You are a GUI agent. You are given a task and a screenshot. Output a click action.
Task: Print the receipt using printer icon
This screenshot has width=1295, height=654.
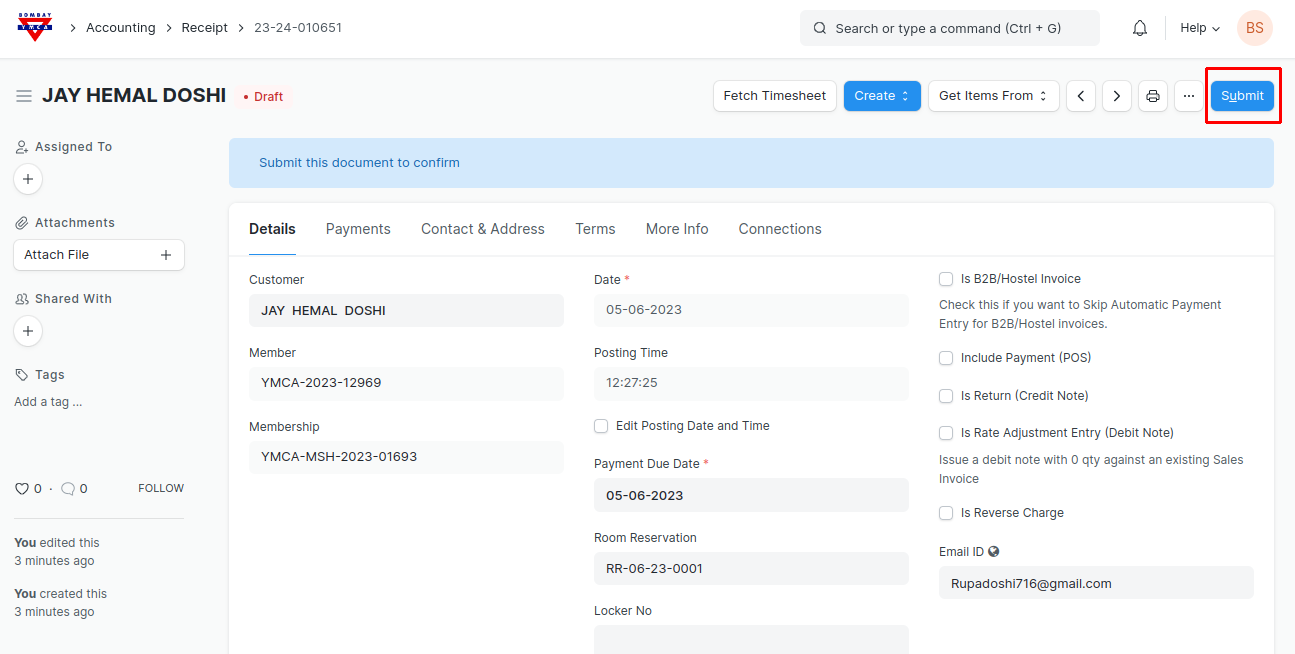[1152, 96]
